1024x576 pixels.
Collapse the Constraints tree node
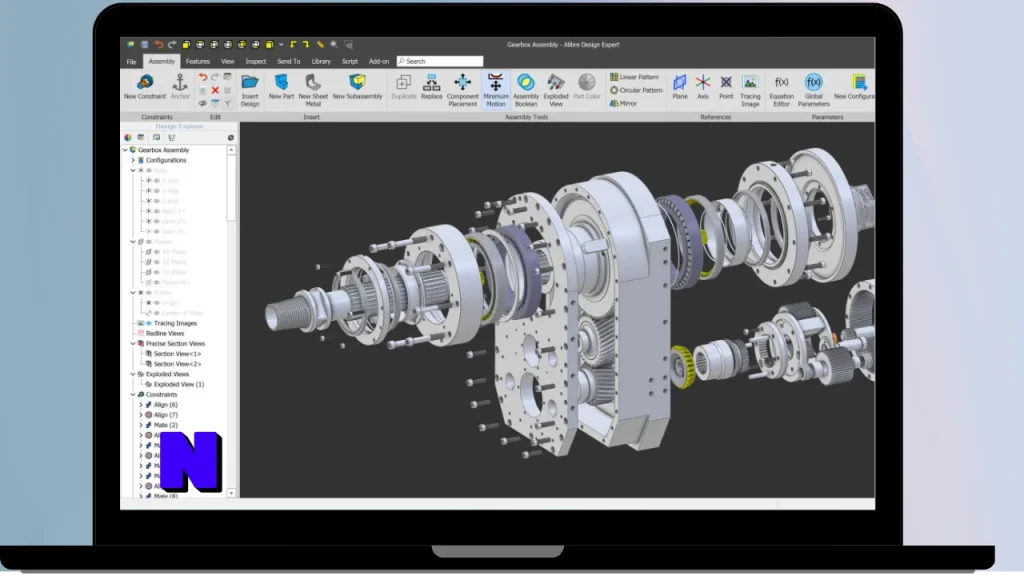[133, 394]
